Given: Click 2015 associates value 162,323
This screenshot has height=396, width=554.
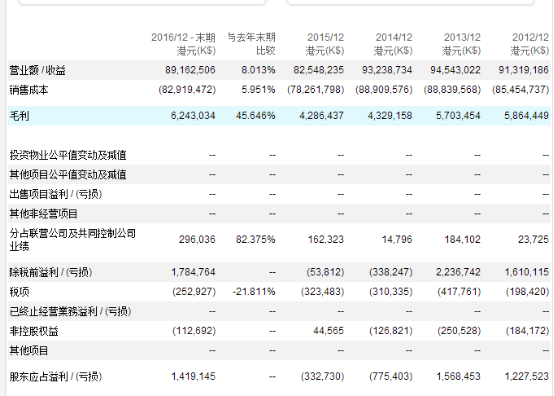Looking at the screenshot, I should point(326,240).
